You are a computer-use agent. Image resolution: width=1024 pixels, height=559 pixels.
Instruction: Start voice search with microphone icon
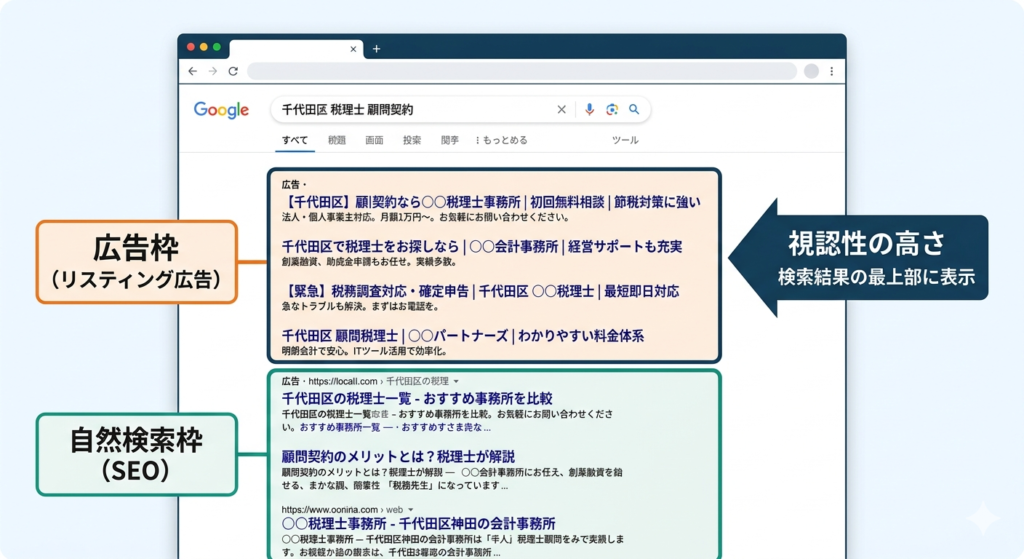(589, 110)
